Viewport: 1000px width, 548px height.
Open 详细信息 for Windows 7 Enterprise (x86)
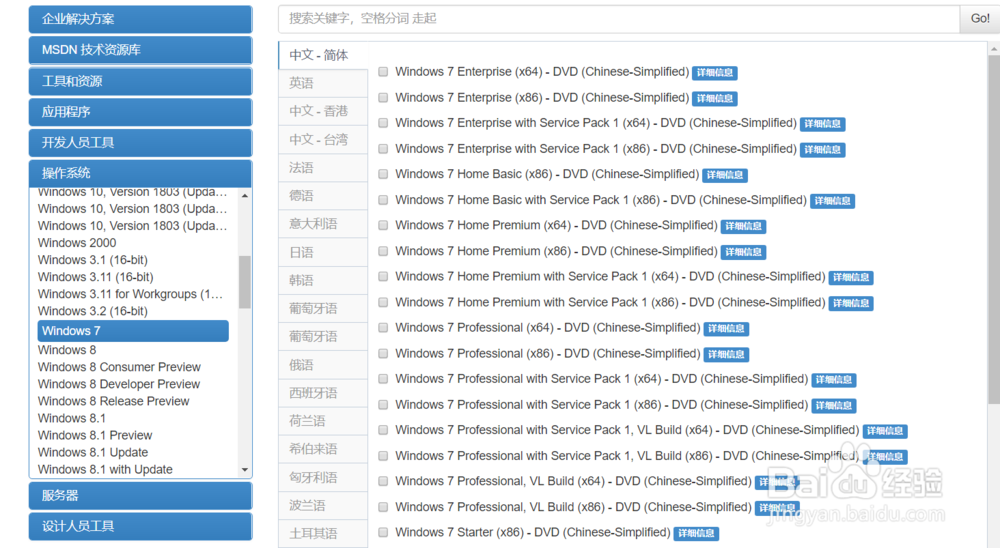coord(715,98)
